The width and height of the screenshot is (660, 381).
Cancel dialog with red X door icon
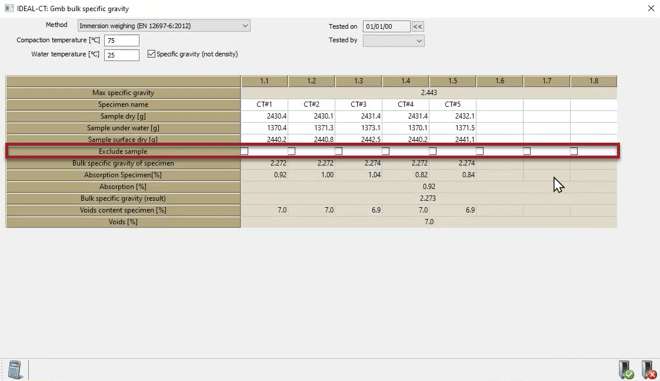[x=649, y=370]
